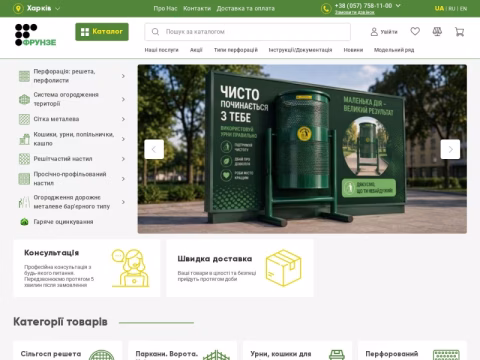Click the Перфорація: решета category icon
This screenshot has width=480, height=360.
click(24, 76)
